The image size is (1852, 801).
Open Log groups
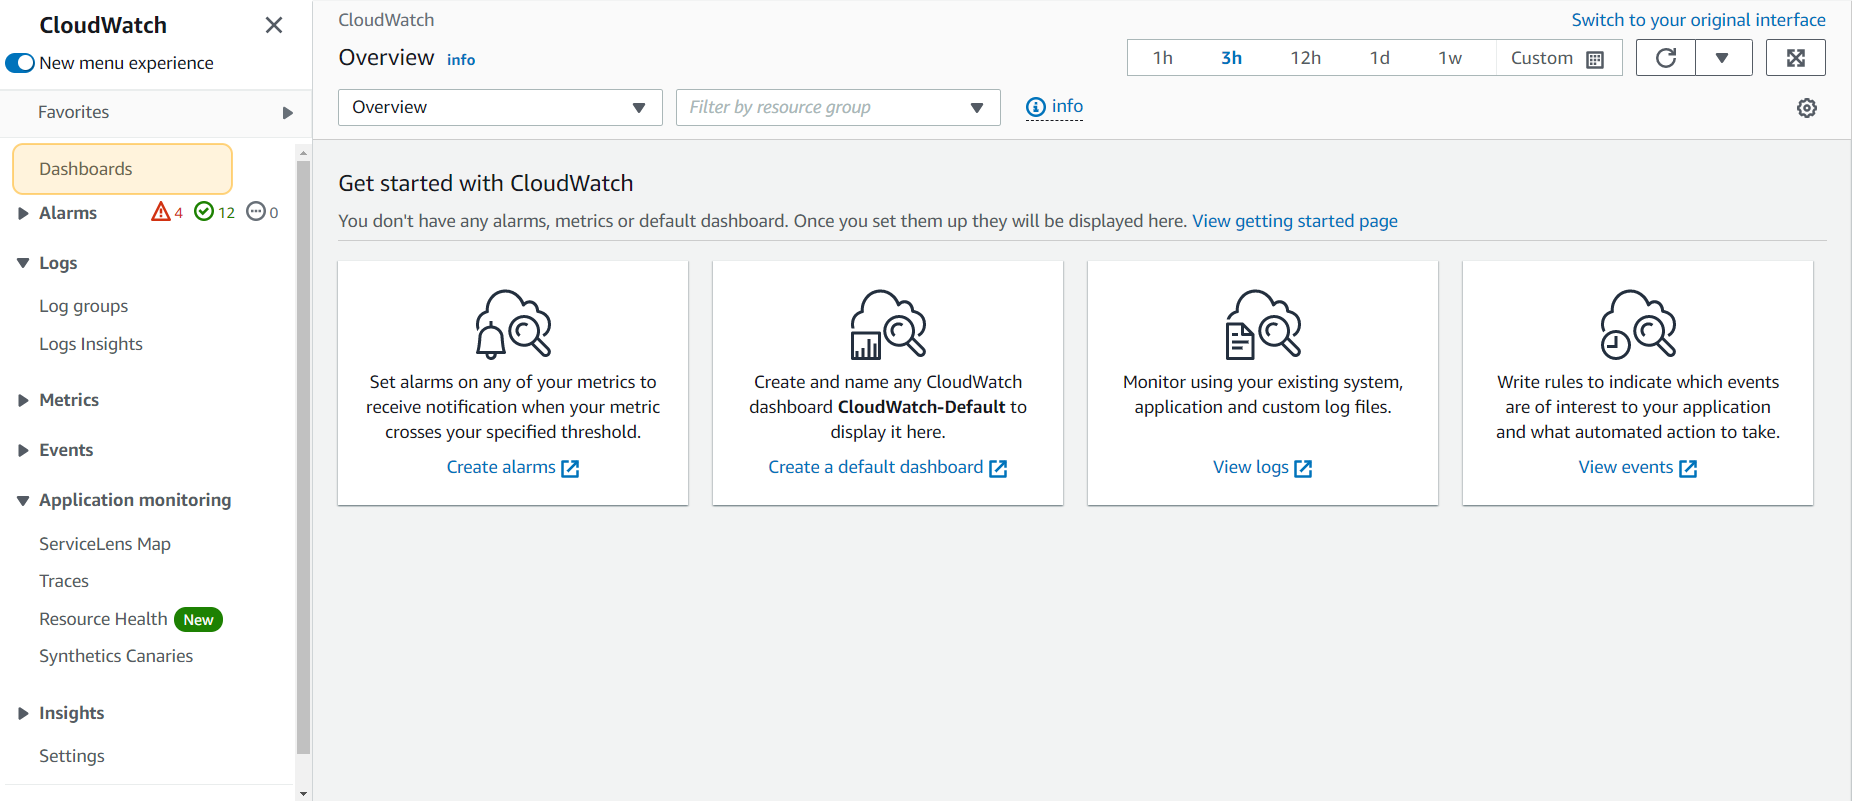(x=84, y=306)
